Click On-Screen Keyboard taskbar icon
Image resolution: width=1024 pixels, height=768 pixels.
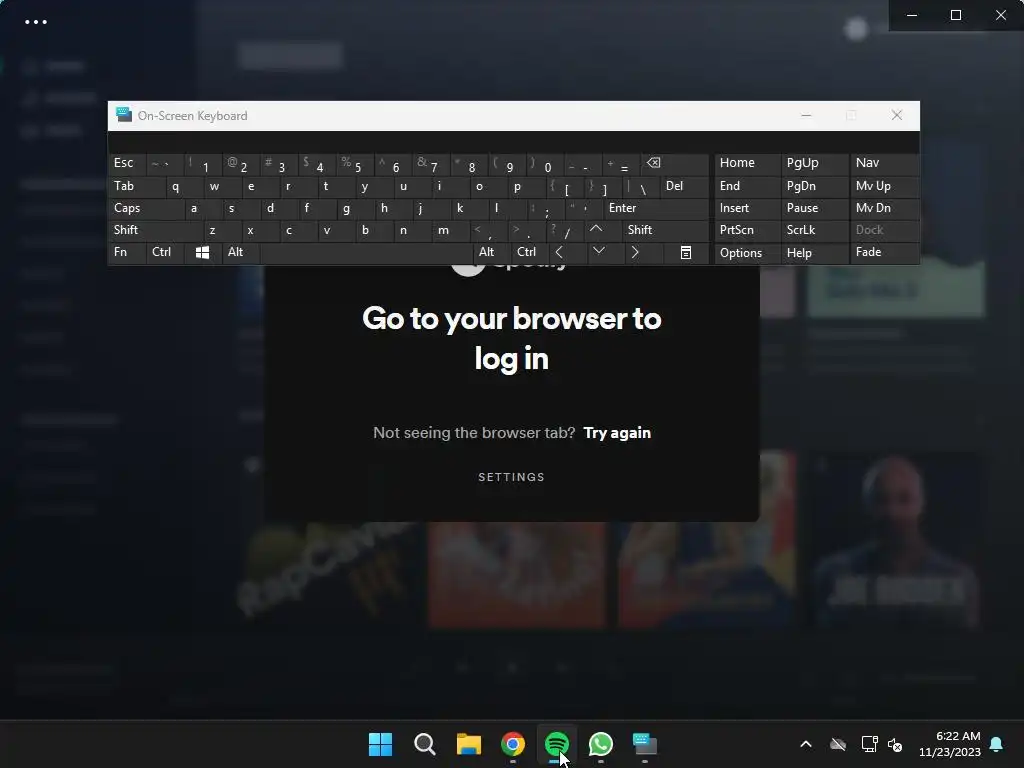(x=645, y=744)
